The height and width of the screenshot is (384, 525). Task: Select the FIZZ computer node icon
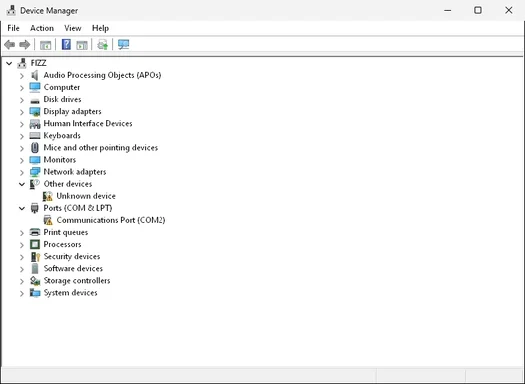click(x=22, y=63)
